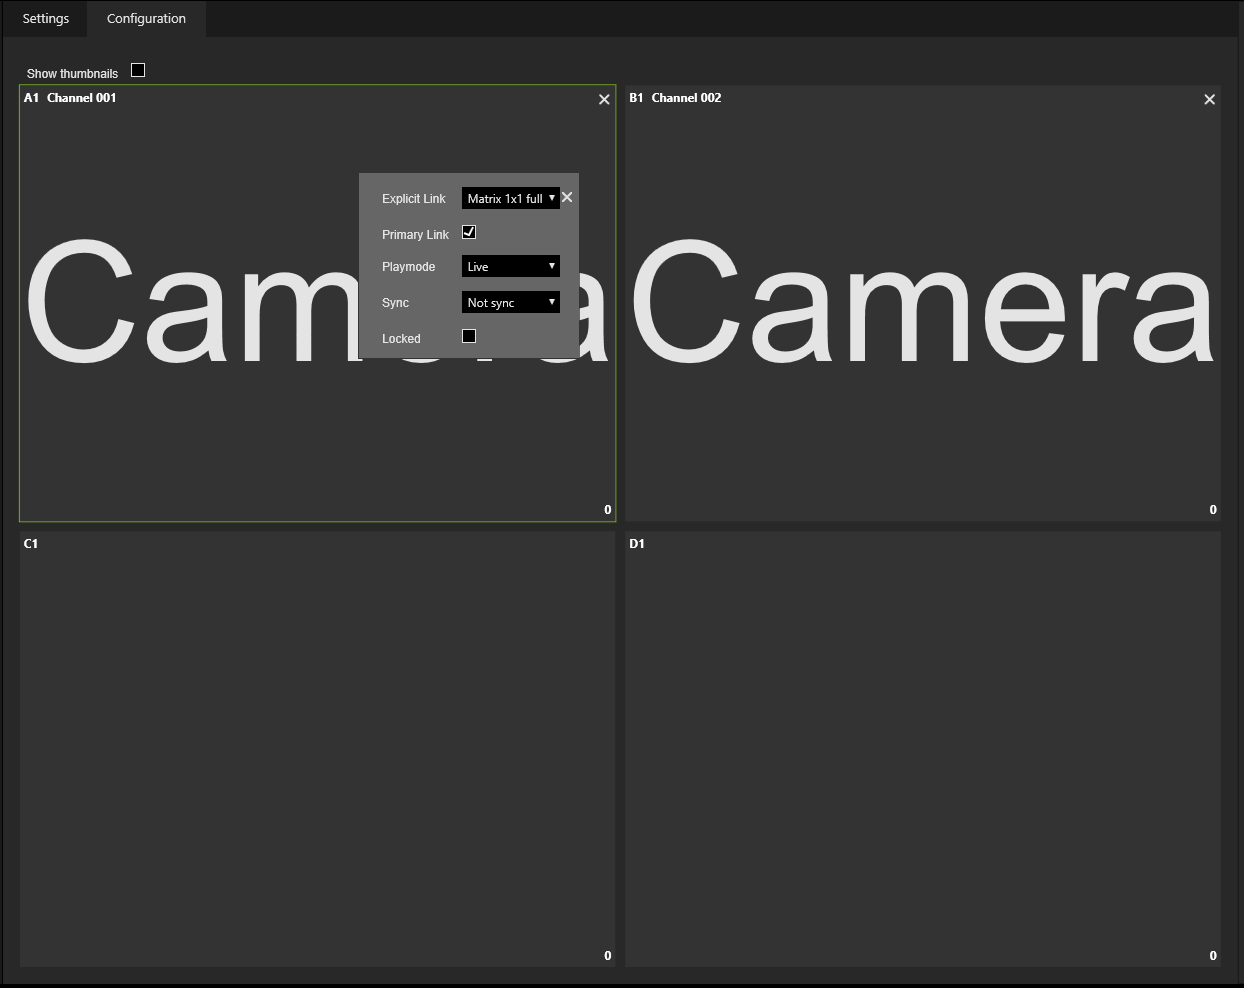Open the Explicit Link dropdown
The height and width of the screenshot is (988, 1244).
(x=510, y=198)
